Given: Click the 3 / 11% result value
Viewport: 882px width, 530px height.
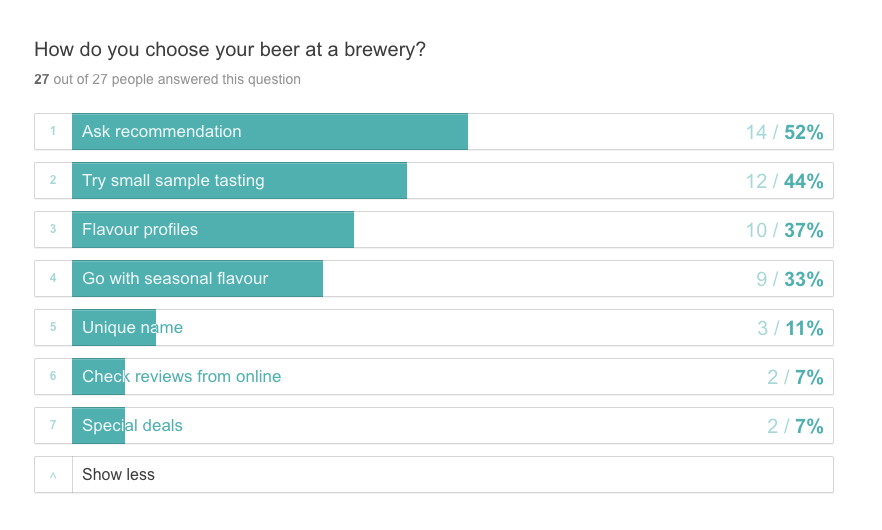Looking at the screenshot, I should tap(790, 328).
